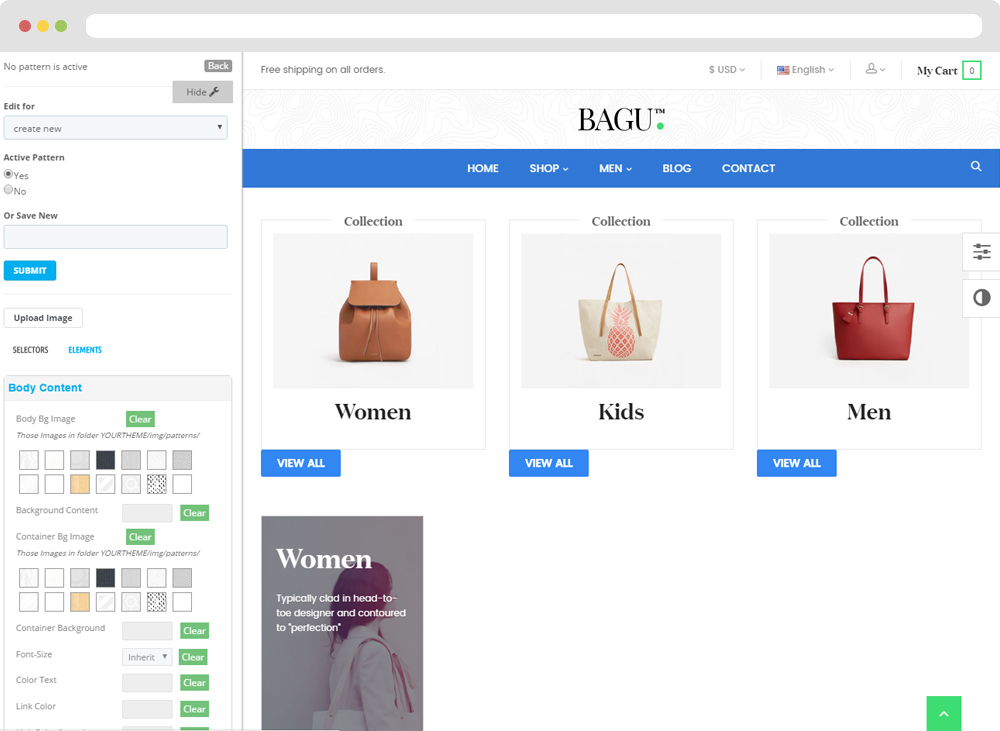
Task: Clear the Container Background color
Action: pos(195,631)
